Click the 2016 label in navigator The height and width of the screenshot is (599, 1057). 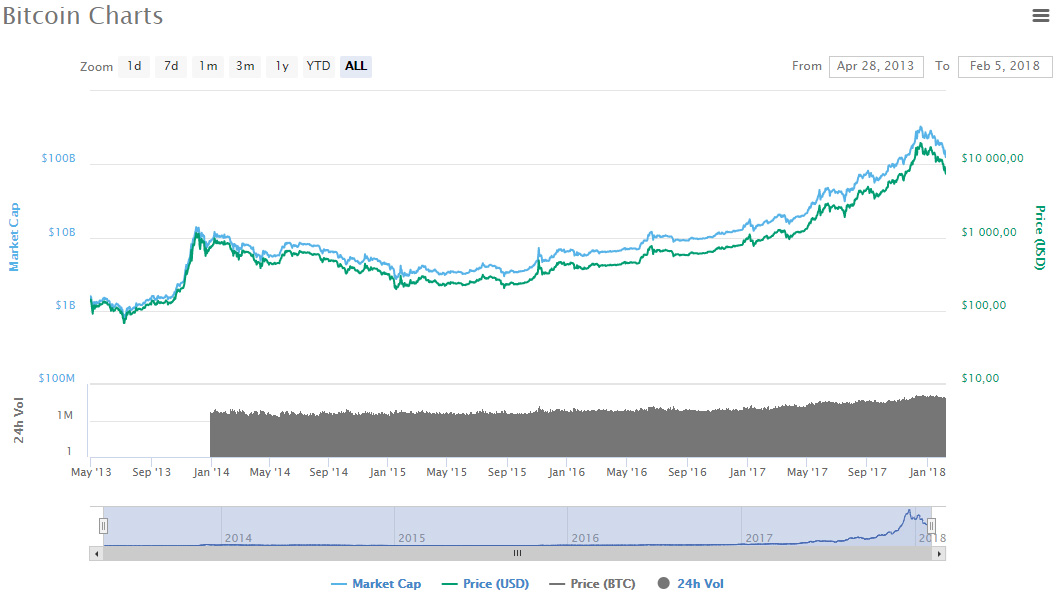[x=584, y=538]
